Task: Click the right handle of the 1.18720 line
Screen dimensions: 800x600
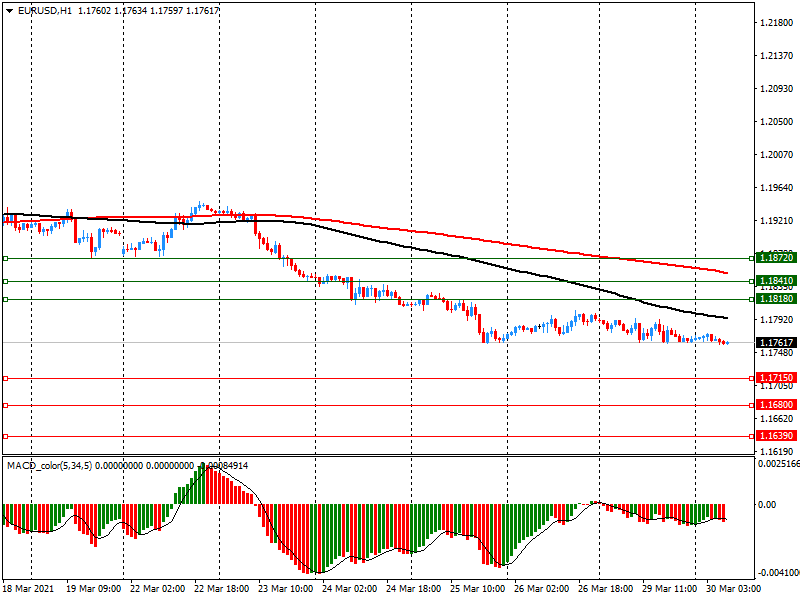Action: 750,258
